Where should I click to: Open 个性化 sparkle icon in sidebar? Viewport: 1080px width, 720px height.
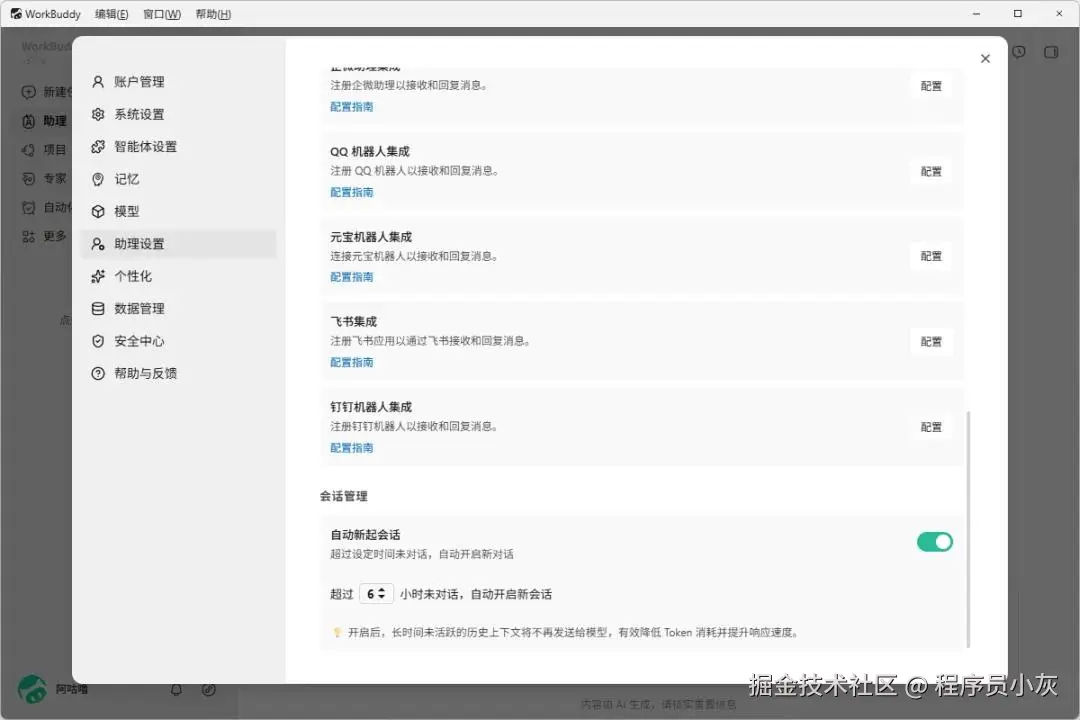98,276
